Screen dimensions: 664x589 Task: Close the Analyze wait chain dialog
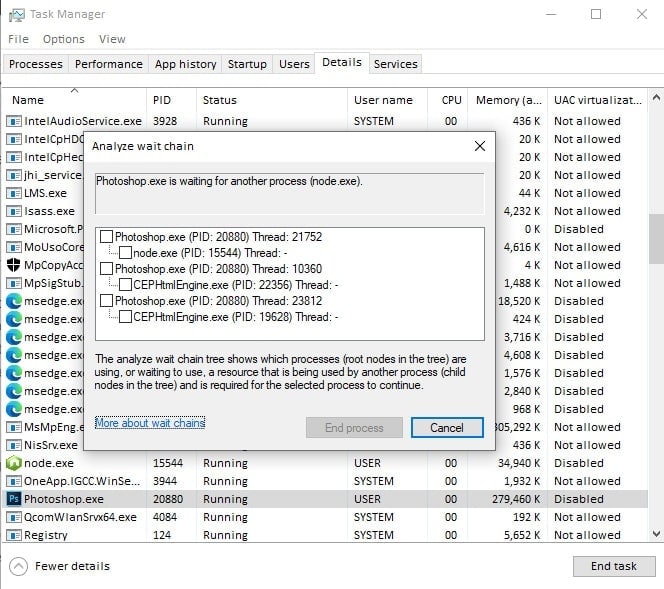coord(479,147)
